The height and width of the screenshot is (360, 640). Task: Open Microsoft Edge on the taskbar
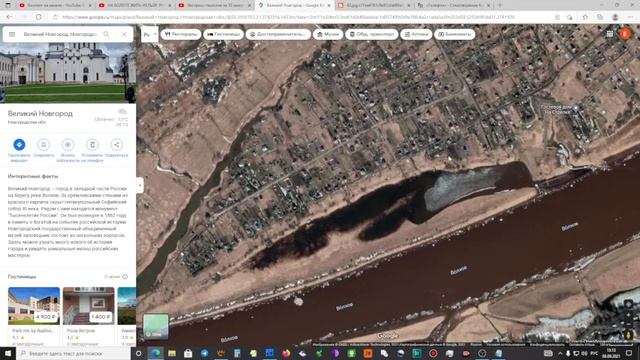coord(155,353)
